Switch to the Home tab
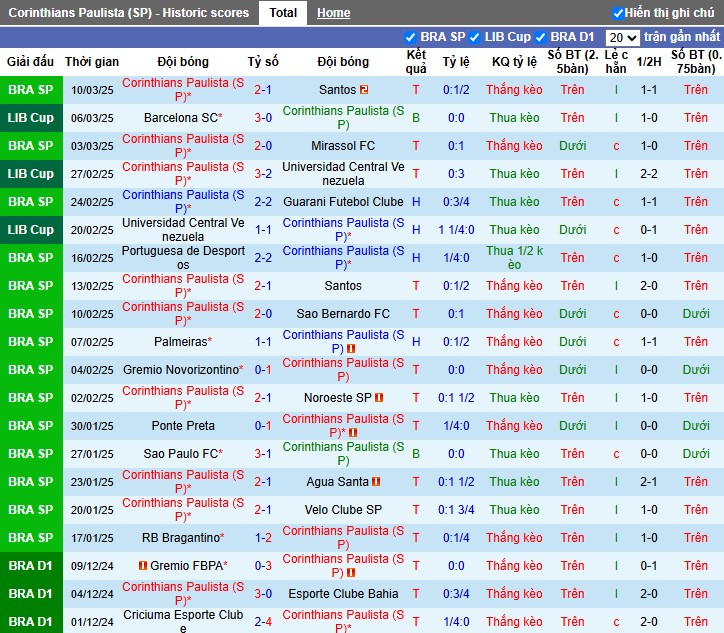 (333, 13)
